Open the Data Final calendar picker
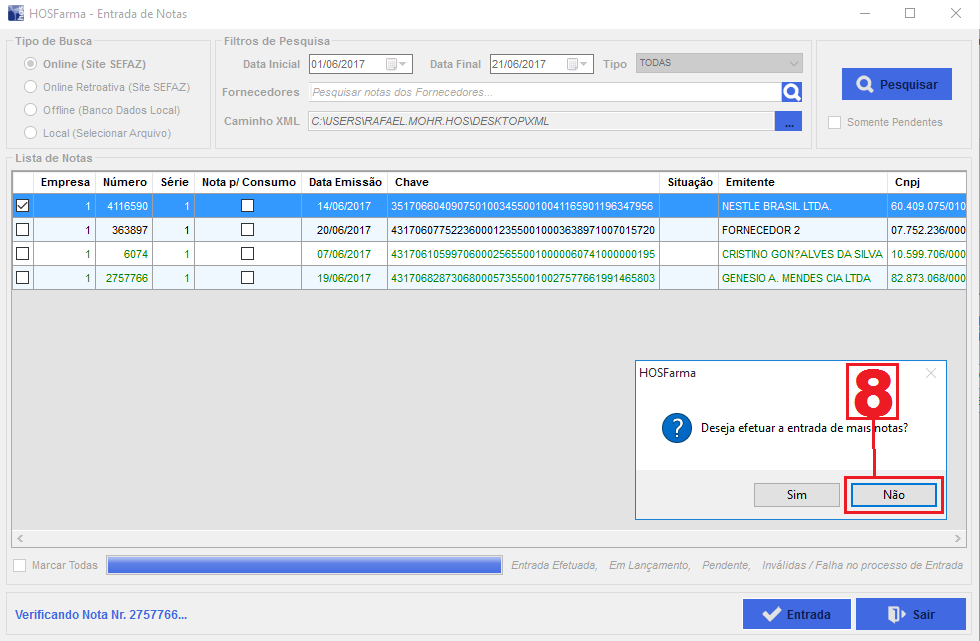 coord(573,64)
